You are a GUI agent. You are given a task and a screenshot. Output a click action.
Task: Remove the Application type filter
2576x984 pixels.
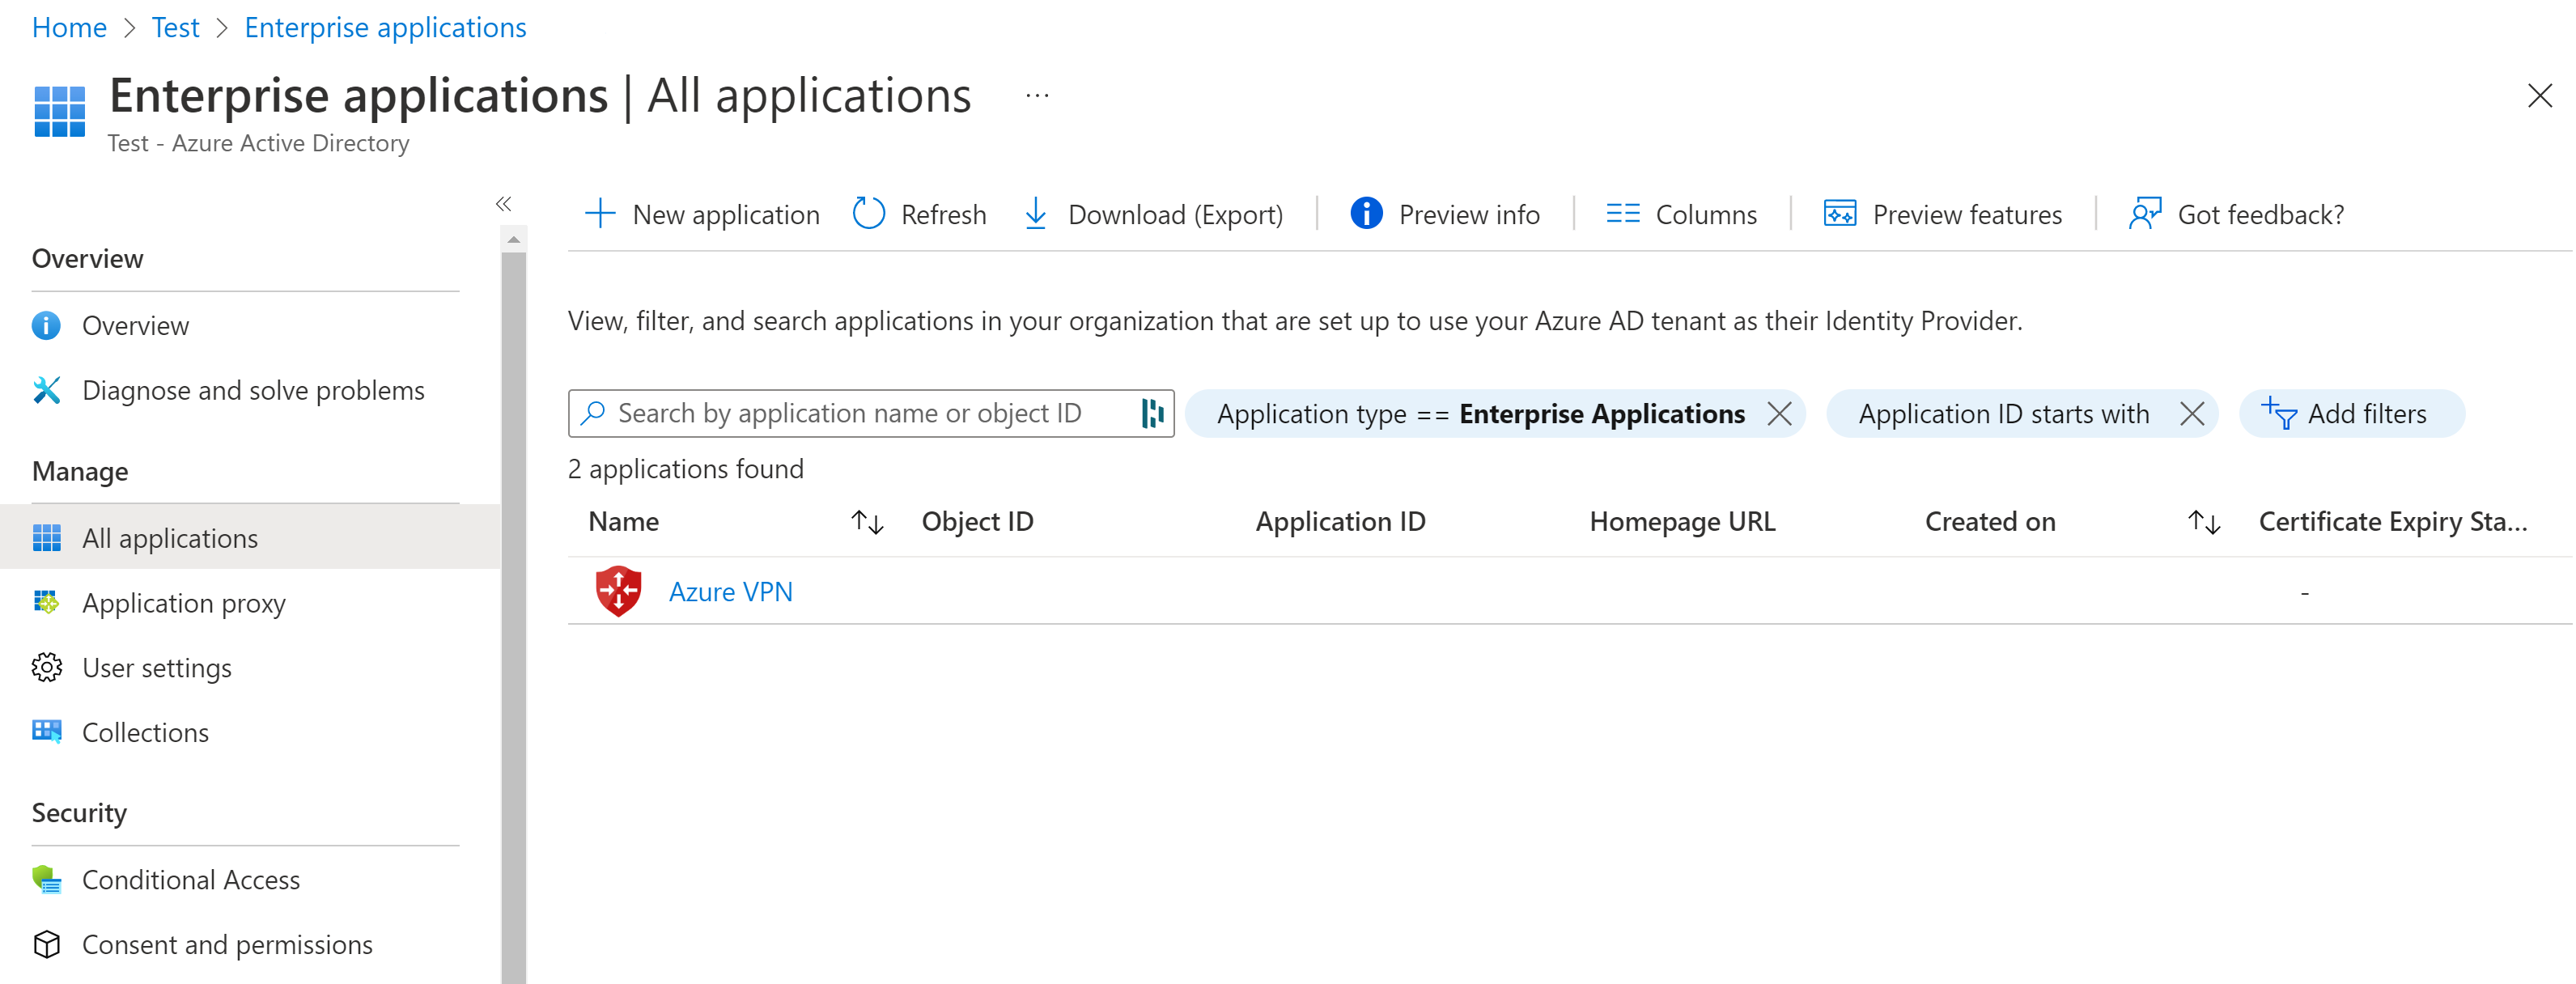click(1778, 414)
